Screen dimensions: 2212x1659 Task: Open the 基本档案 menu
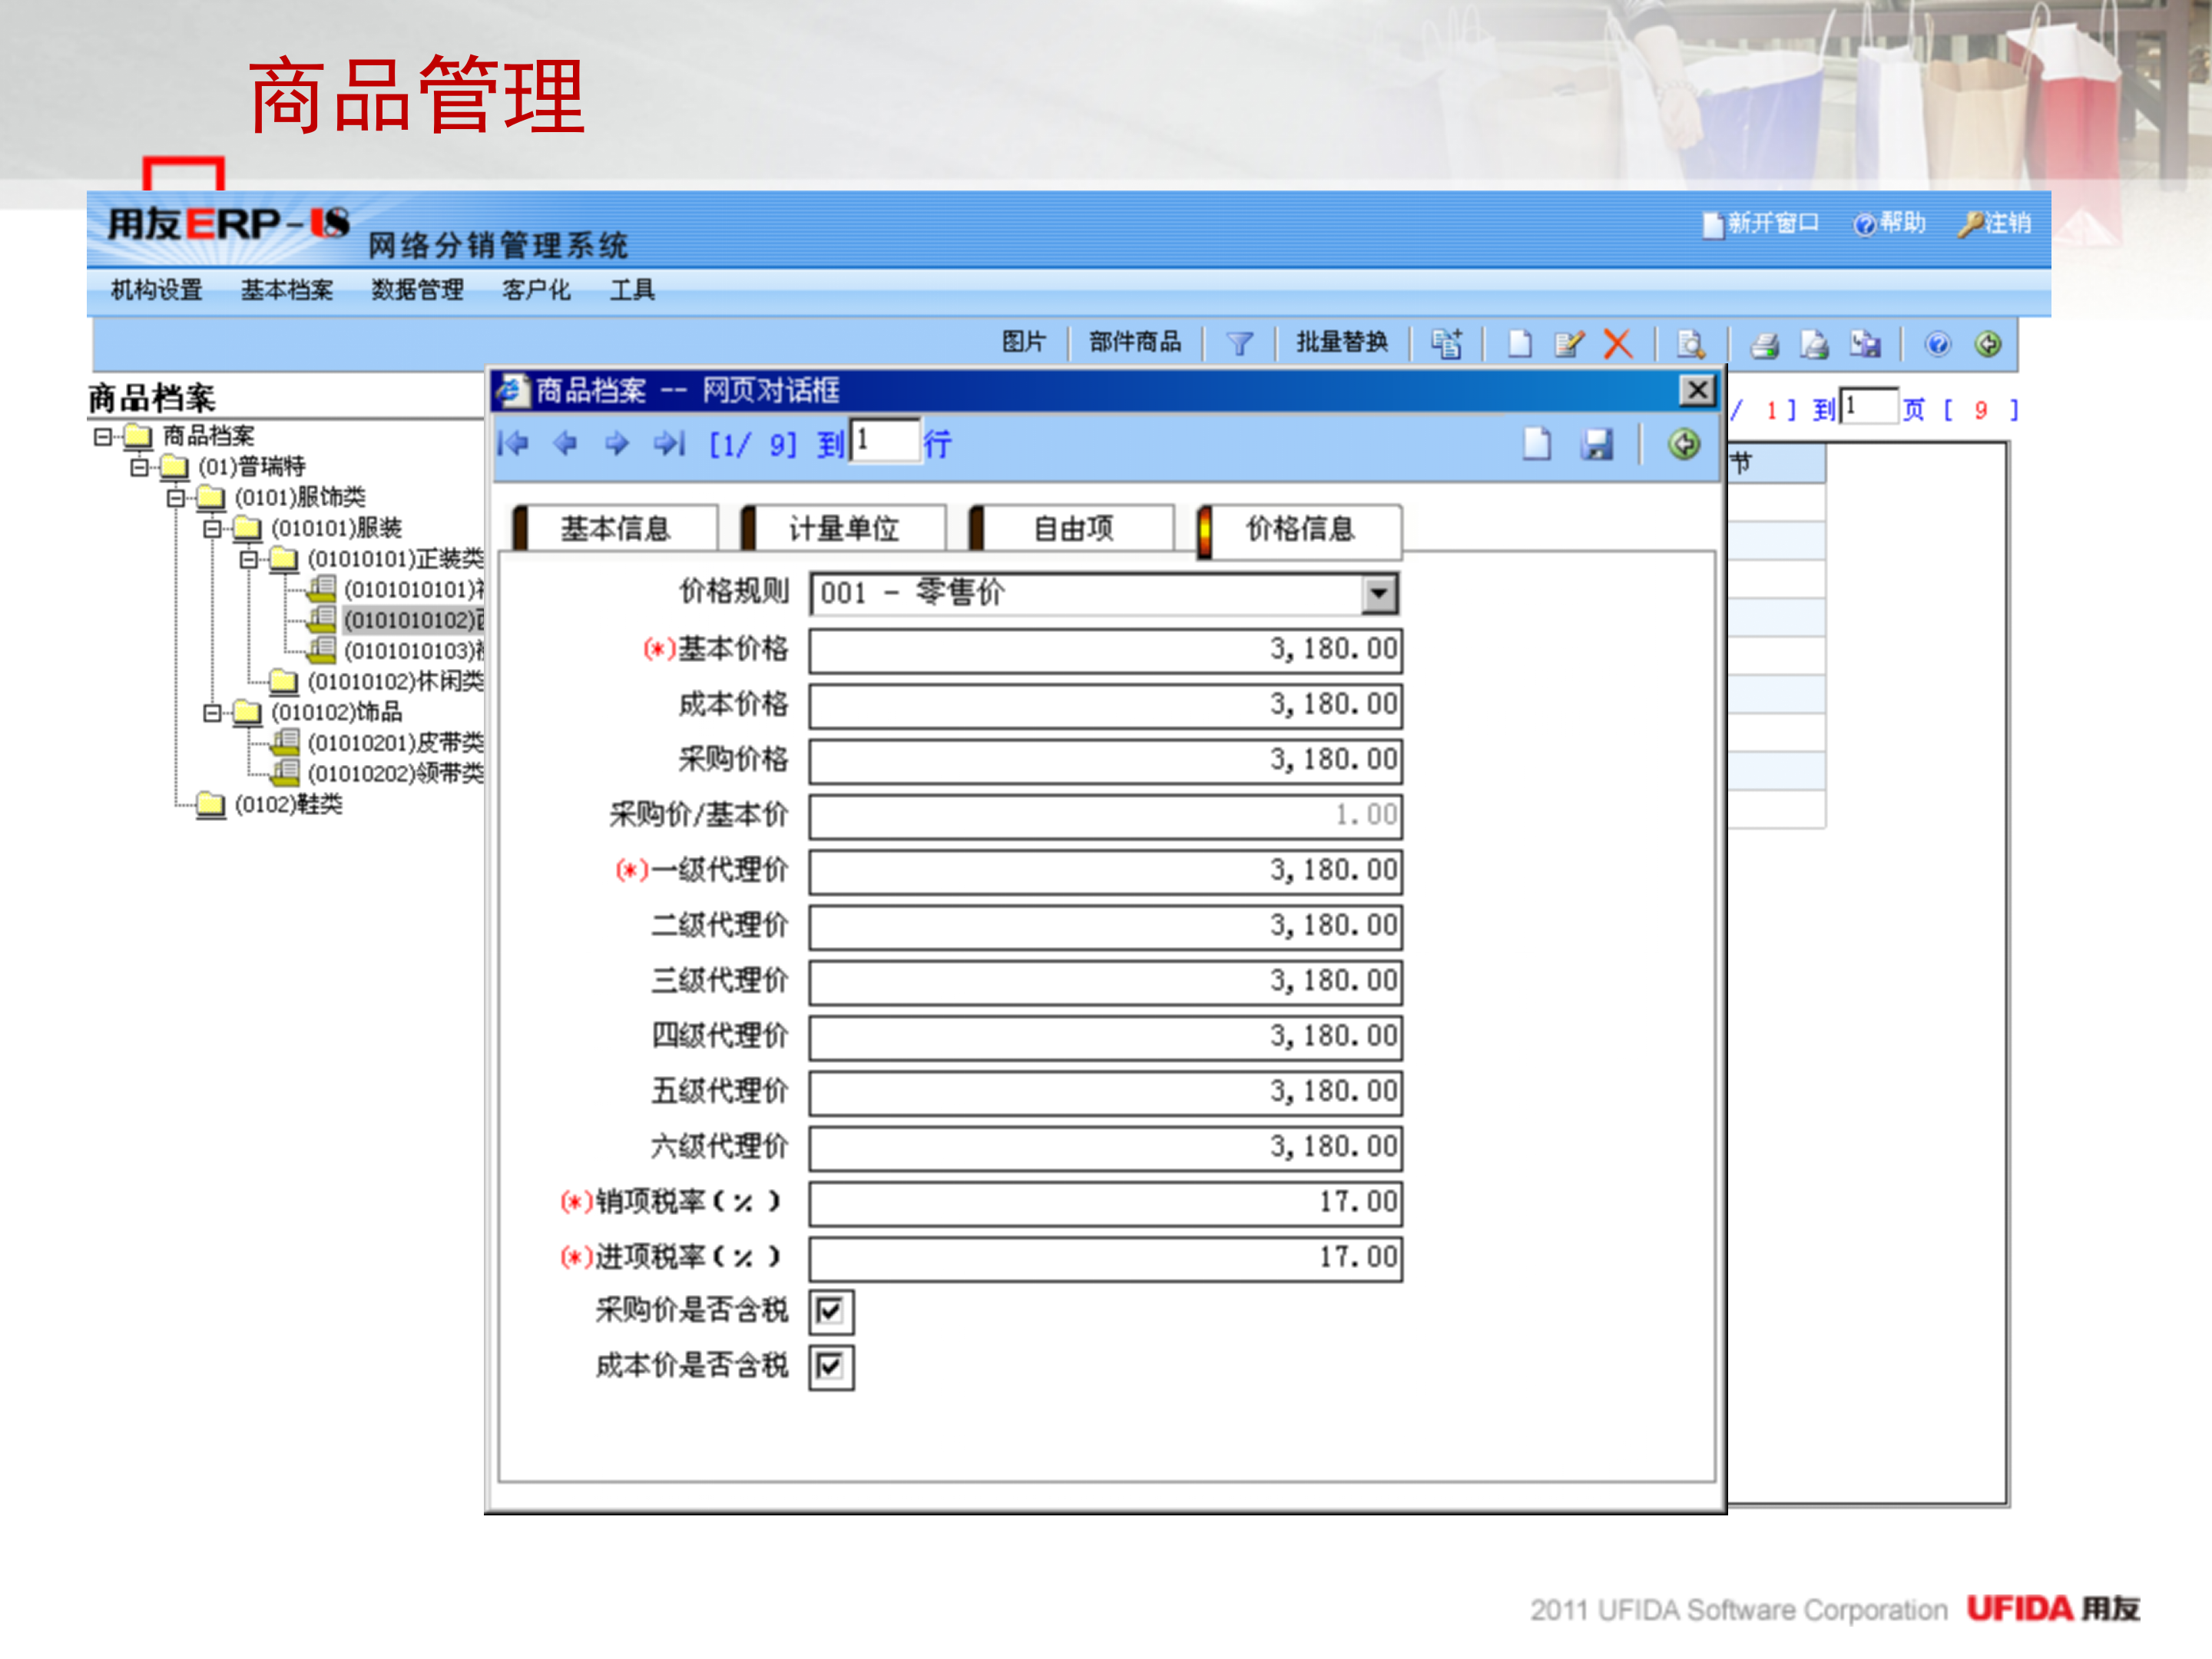[287, 290]
